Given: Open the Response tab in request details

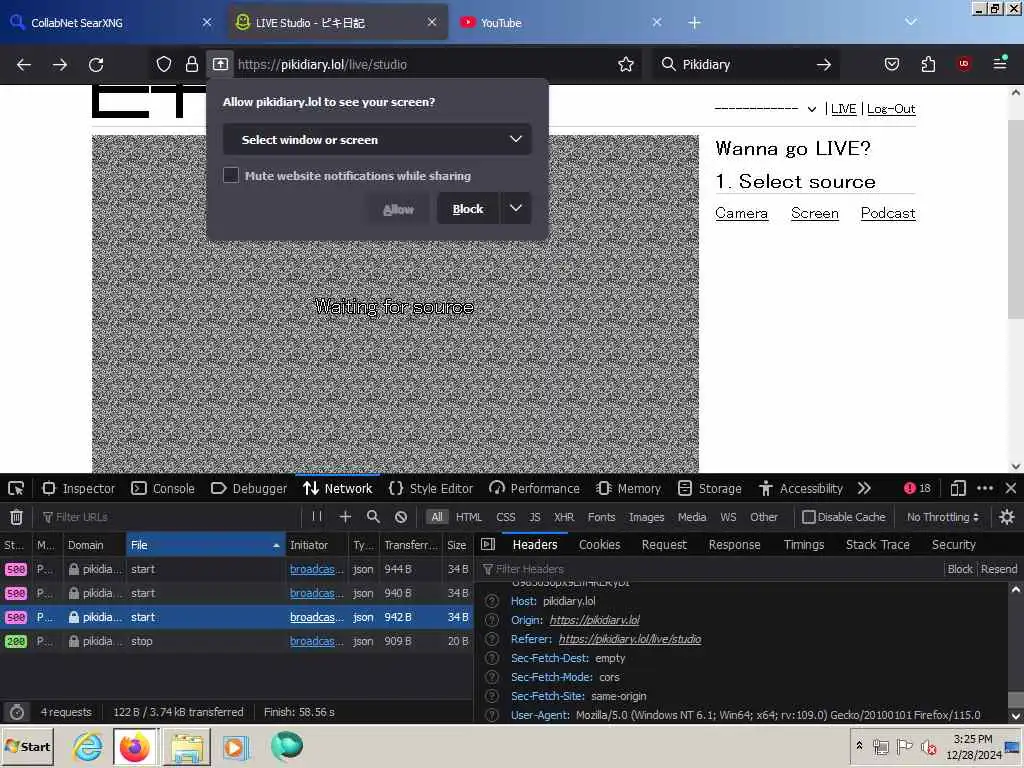Looking at the screenshot, I should [734, 545].
